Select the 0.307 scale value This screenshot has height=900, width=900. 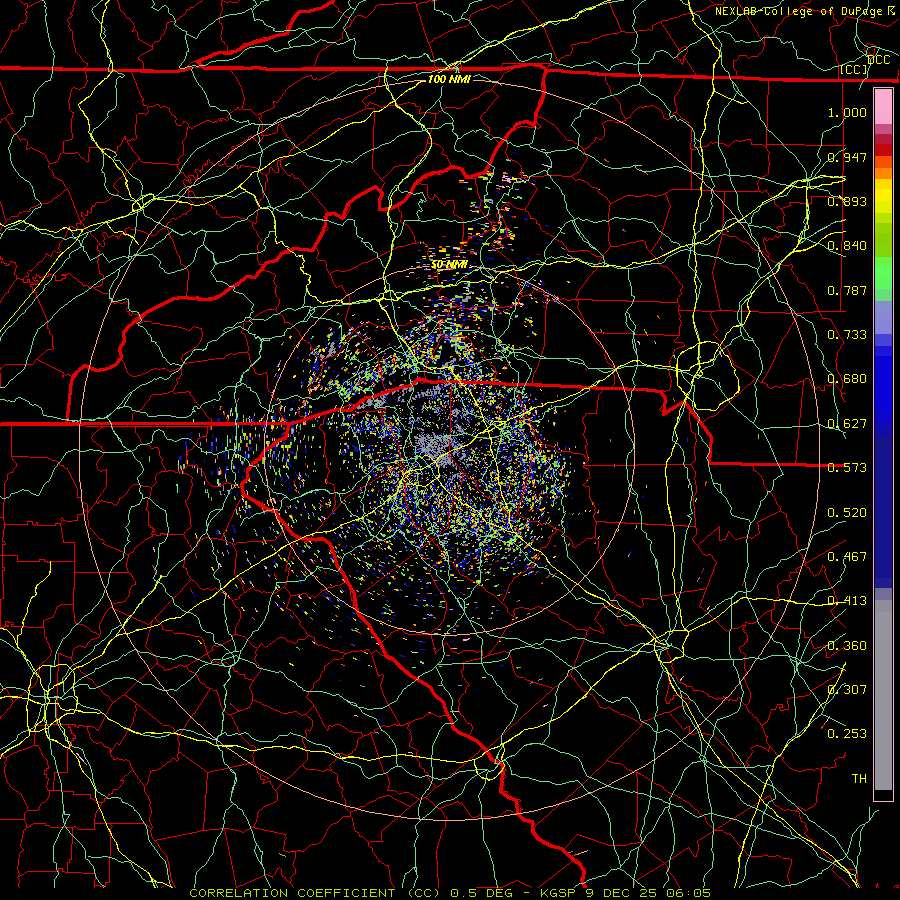point(847,690)
